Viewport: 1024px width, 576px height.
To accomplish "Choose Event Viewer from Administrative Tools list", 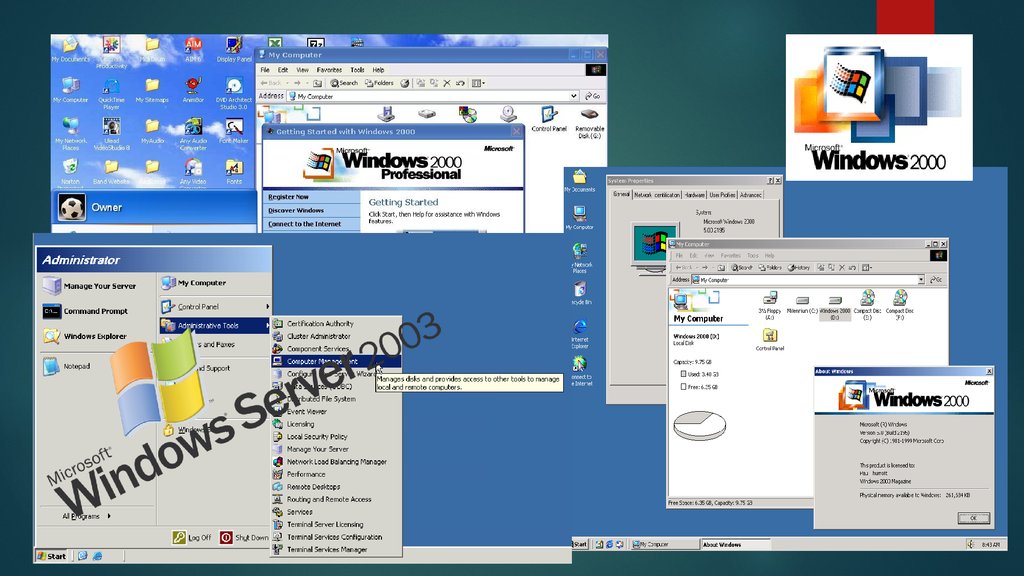I will coord(336,411).
